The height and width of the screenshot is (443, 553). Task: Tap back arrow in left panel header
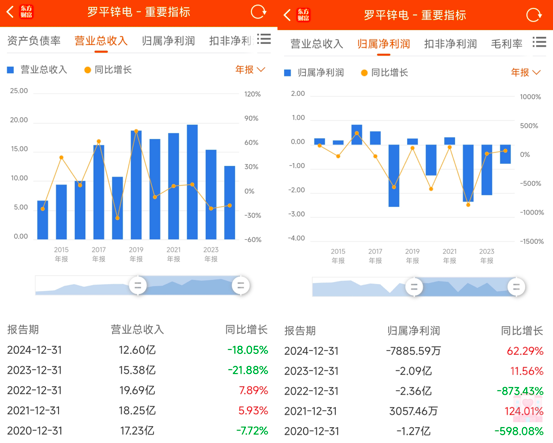[x=10, y=12]
